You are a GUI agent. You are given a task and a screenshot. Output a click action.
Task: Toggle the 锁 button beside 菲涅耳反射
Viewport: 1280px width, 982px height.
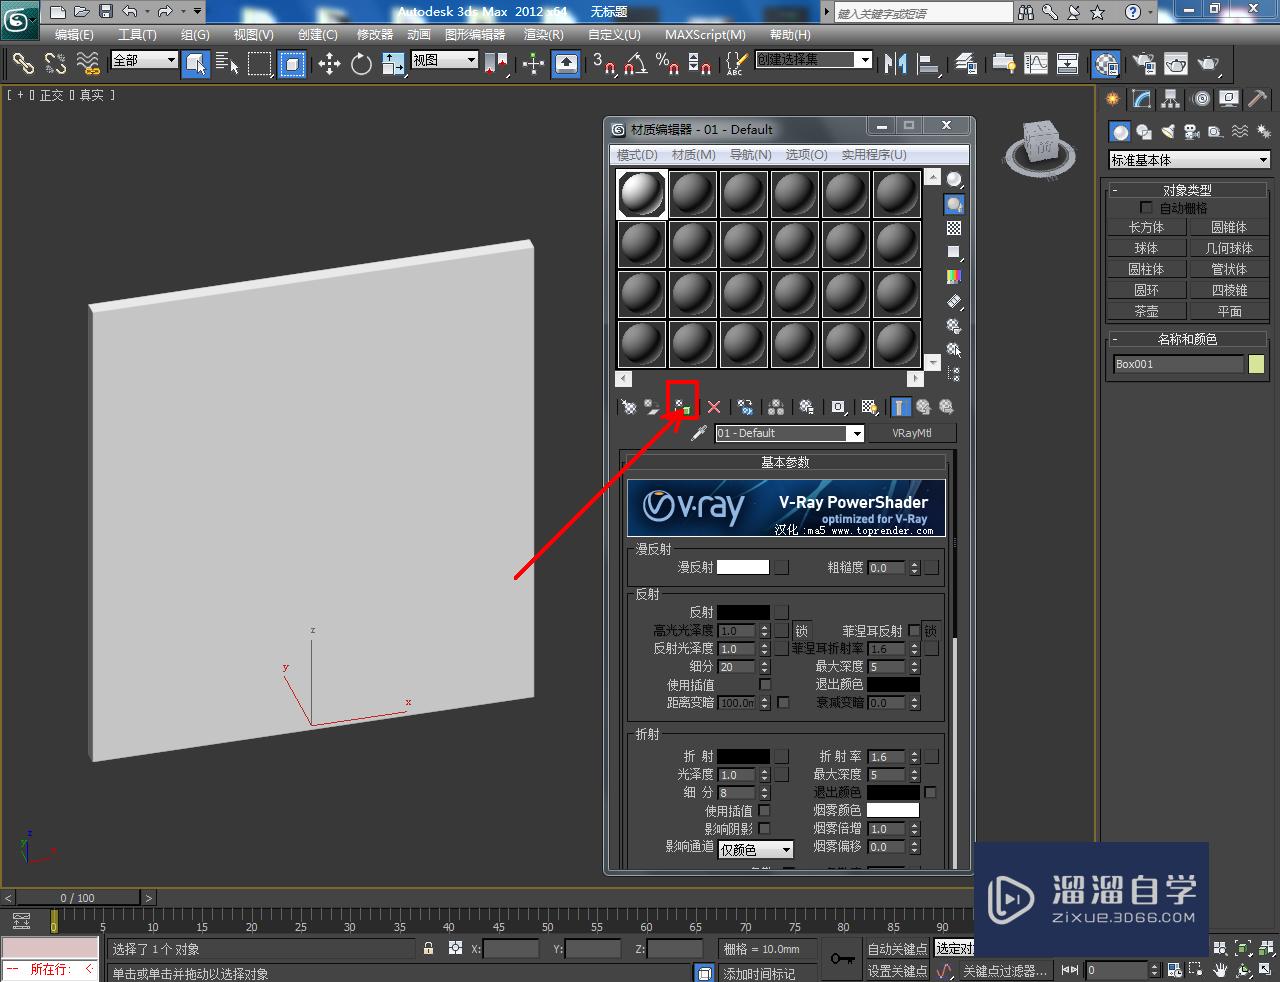click(931, 631)
